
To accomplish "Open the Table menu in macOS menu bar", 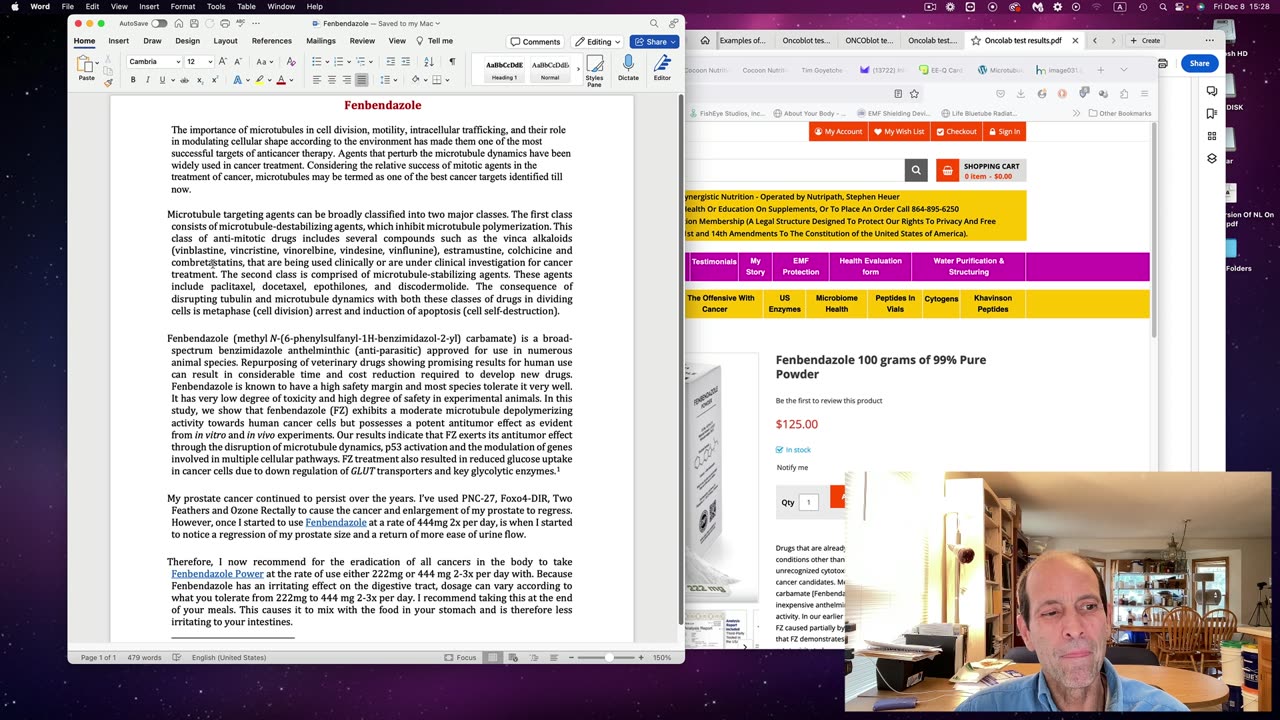I will pos(246,6).
